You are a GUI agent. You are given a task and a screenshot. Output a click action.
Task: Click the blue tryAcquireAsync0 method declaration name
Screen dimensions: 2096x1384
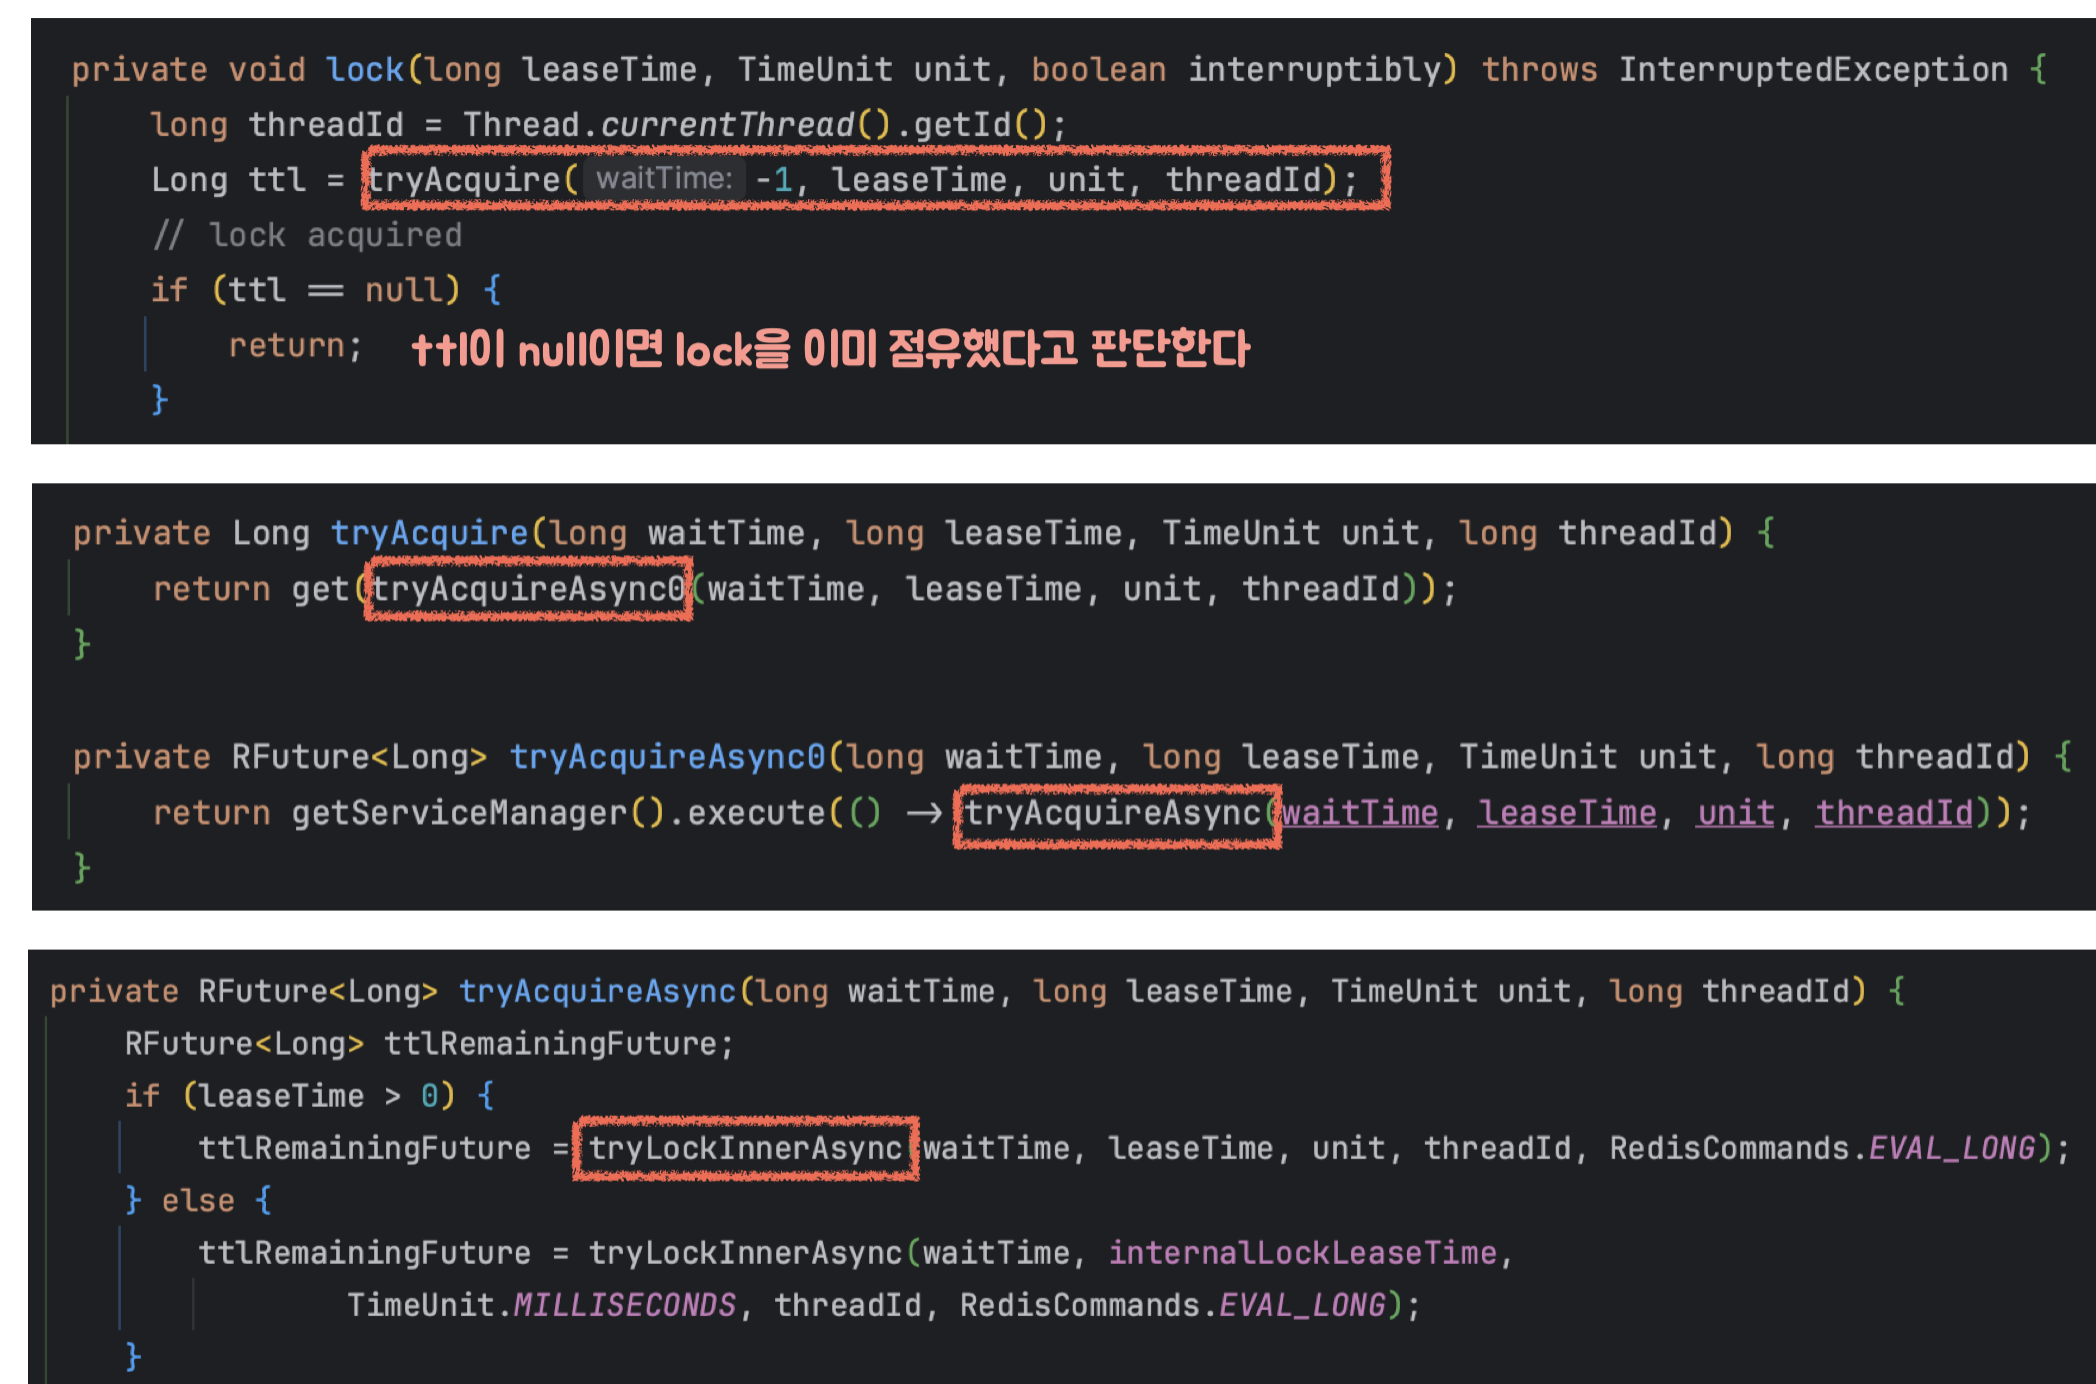tap(667, 757)
